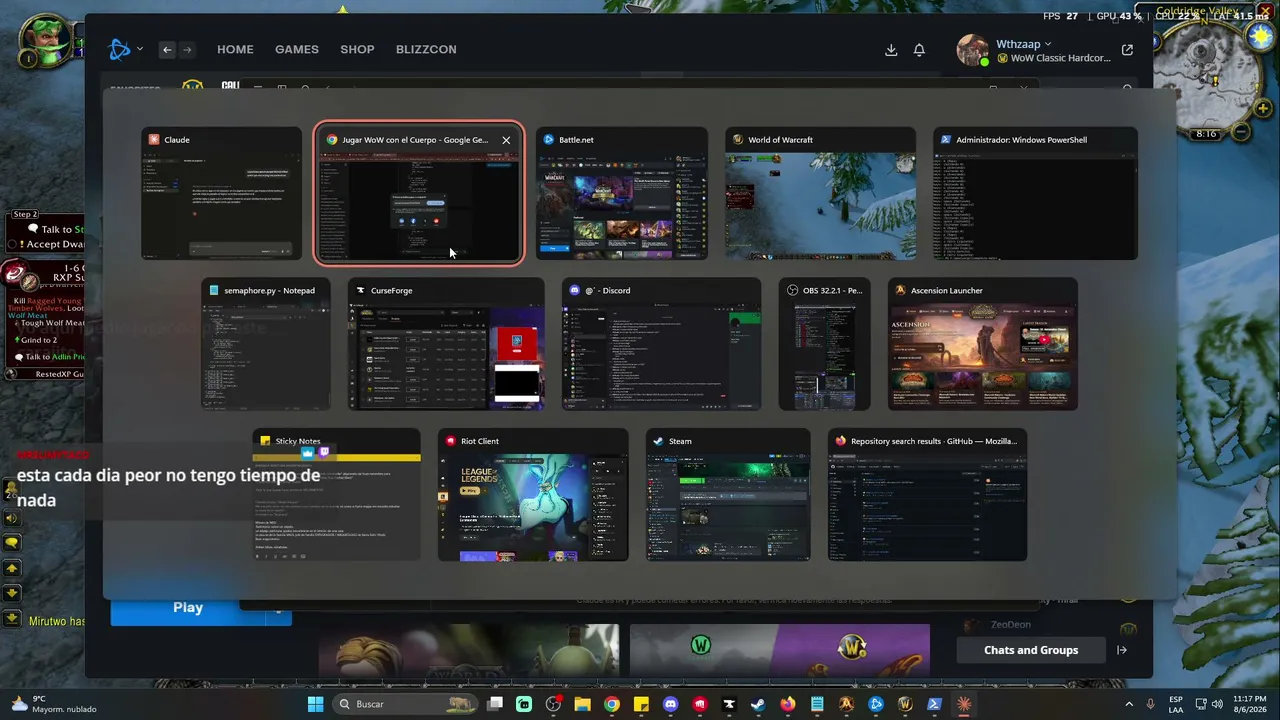1280x720 pixels.
Task: Click the taskbar Buscar search box
Action: pyautogui.click(x=406, y=704)
